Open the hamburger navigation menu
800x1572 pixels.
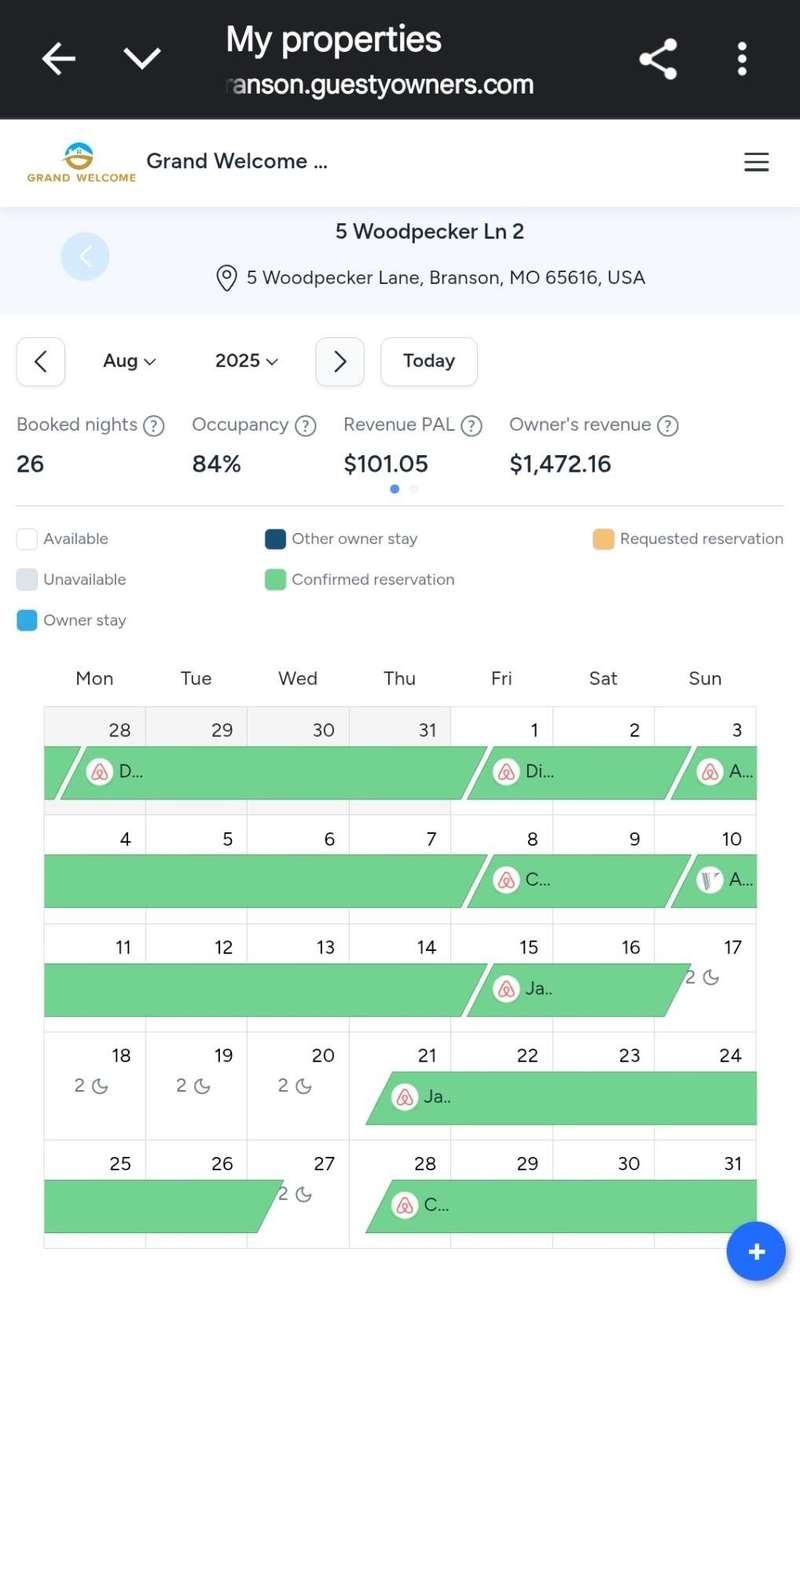756,162
